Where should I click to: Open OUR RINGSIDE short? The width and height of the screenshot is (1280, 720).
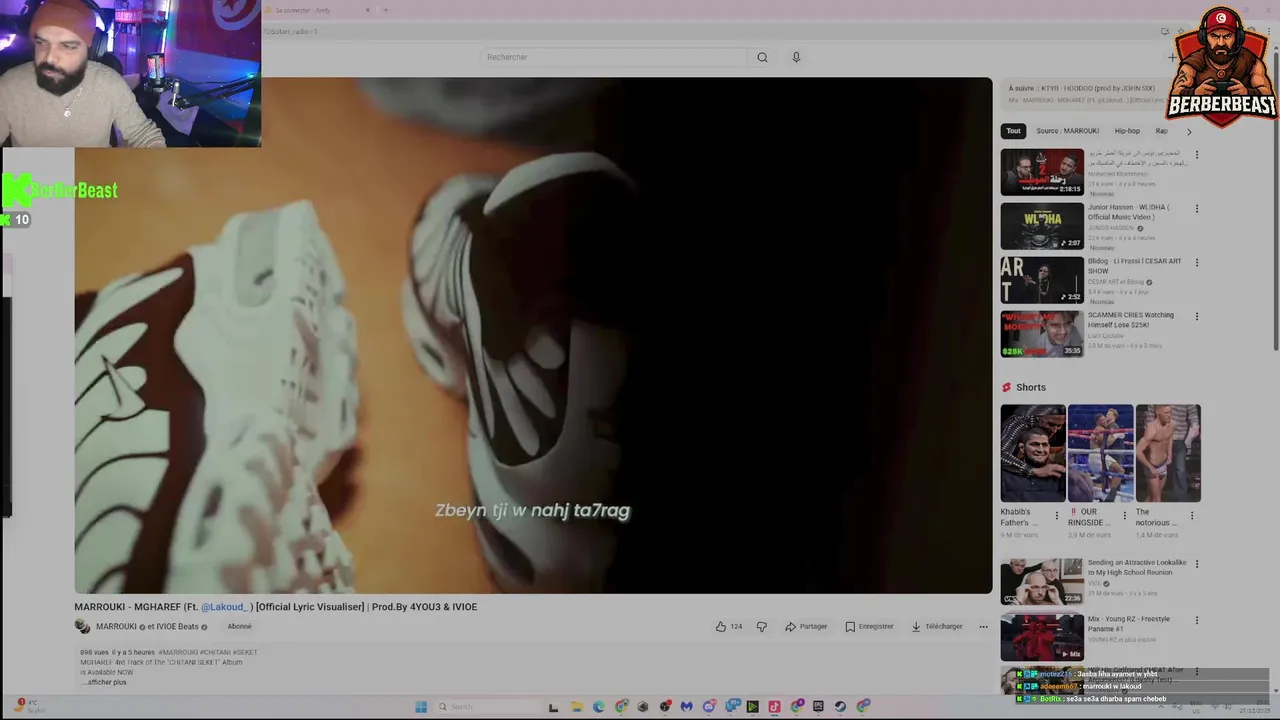[1100, 453]
